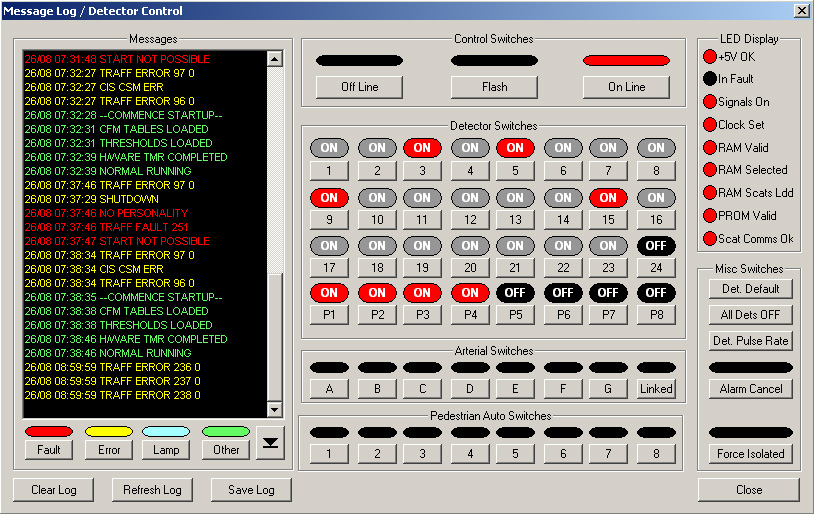Select the log line '07:38:46 NORMAL RUNNING'
Viewport: 814px width, 514px height.
point(108,354)
